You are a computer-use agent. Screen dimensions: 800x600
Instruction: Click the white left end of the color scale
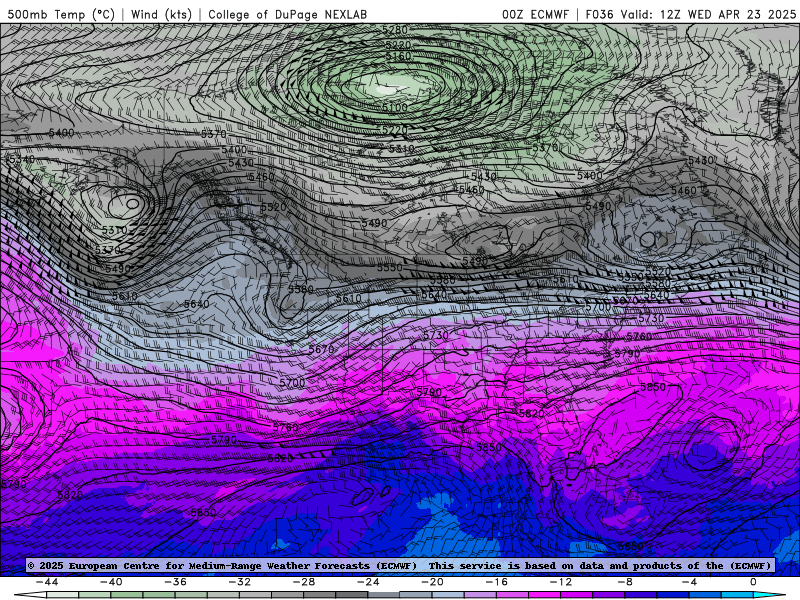point(31,595)
